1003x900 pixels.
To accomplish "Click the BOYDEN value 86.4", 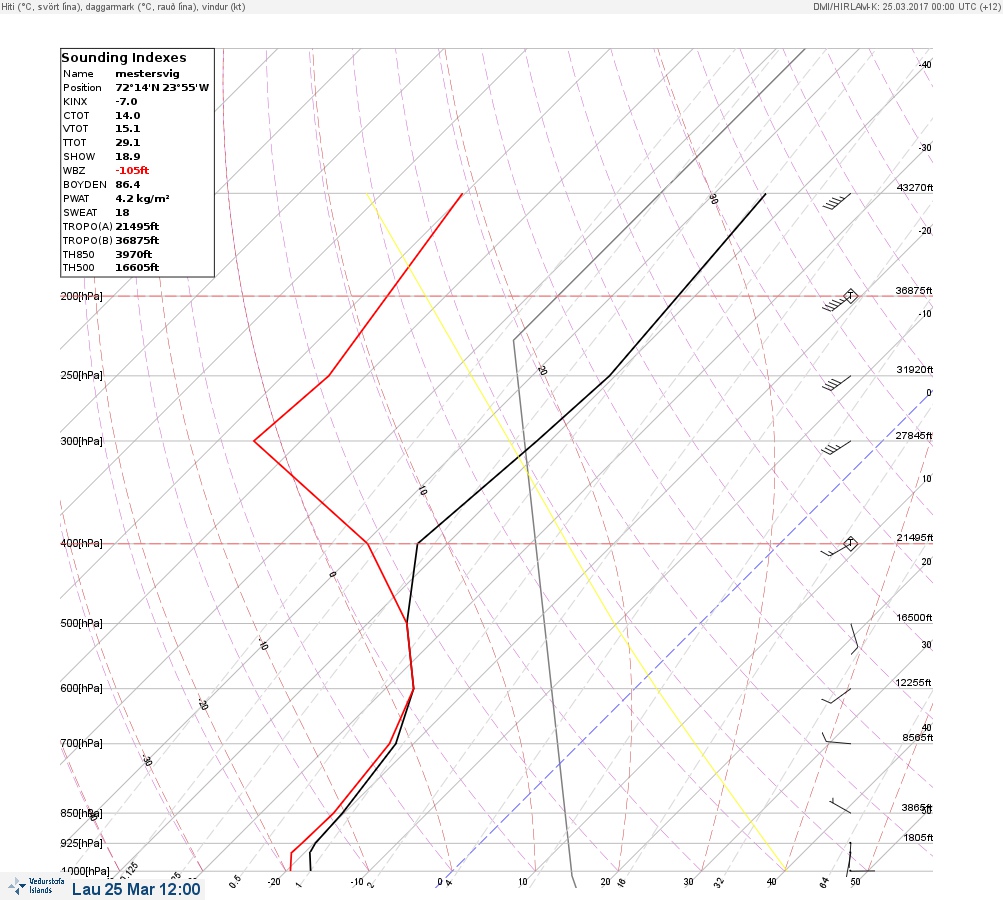I will (x=128, y=184).
